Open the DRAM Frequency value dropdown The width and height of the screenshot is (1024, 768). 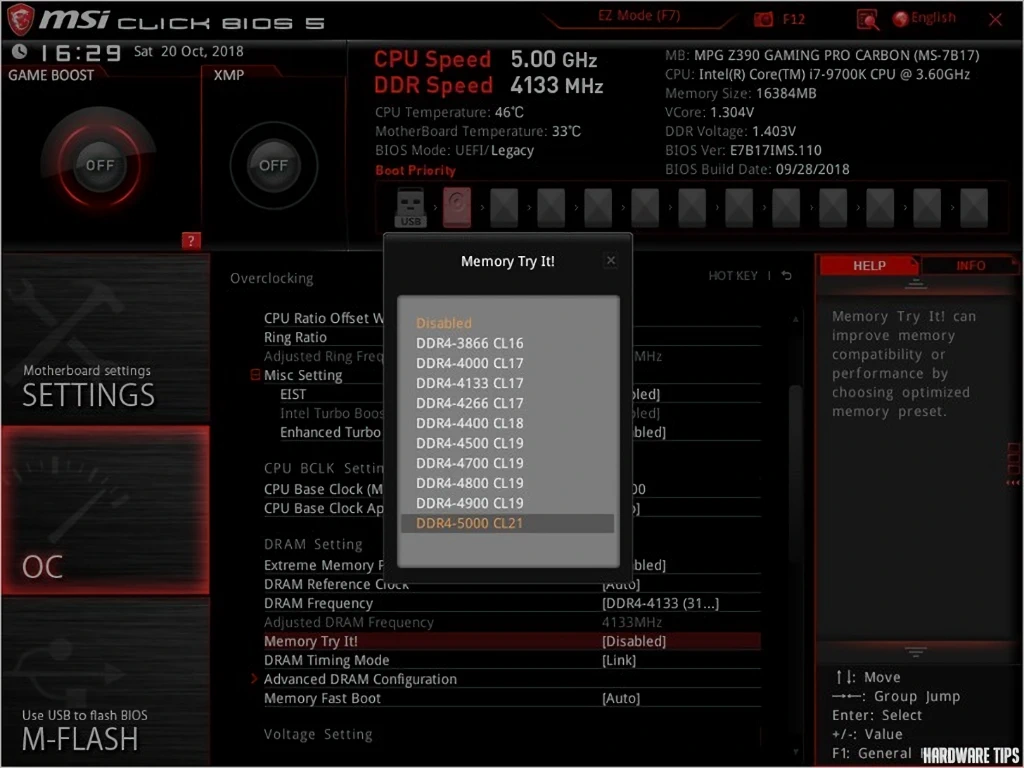coord(660,603)
